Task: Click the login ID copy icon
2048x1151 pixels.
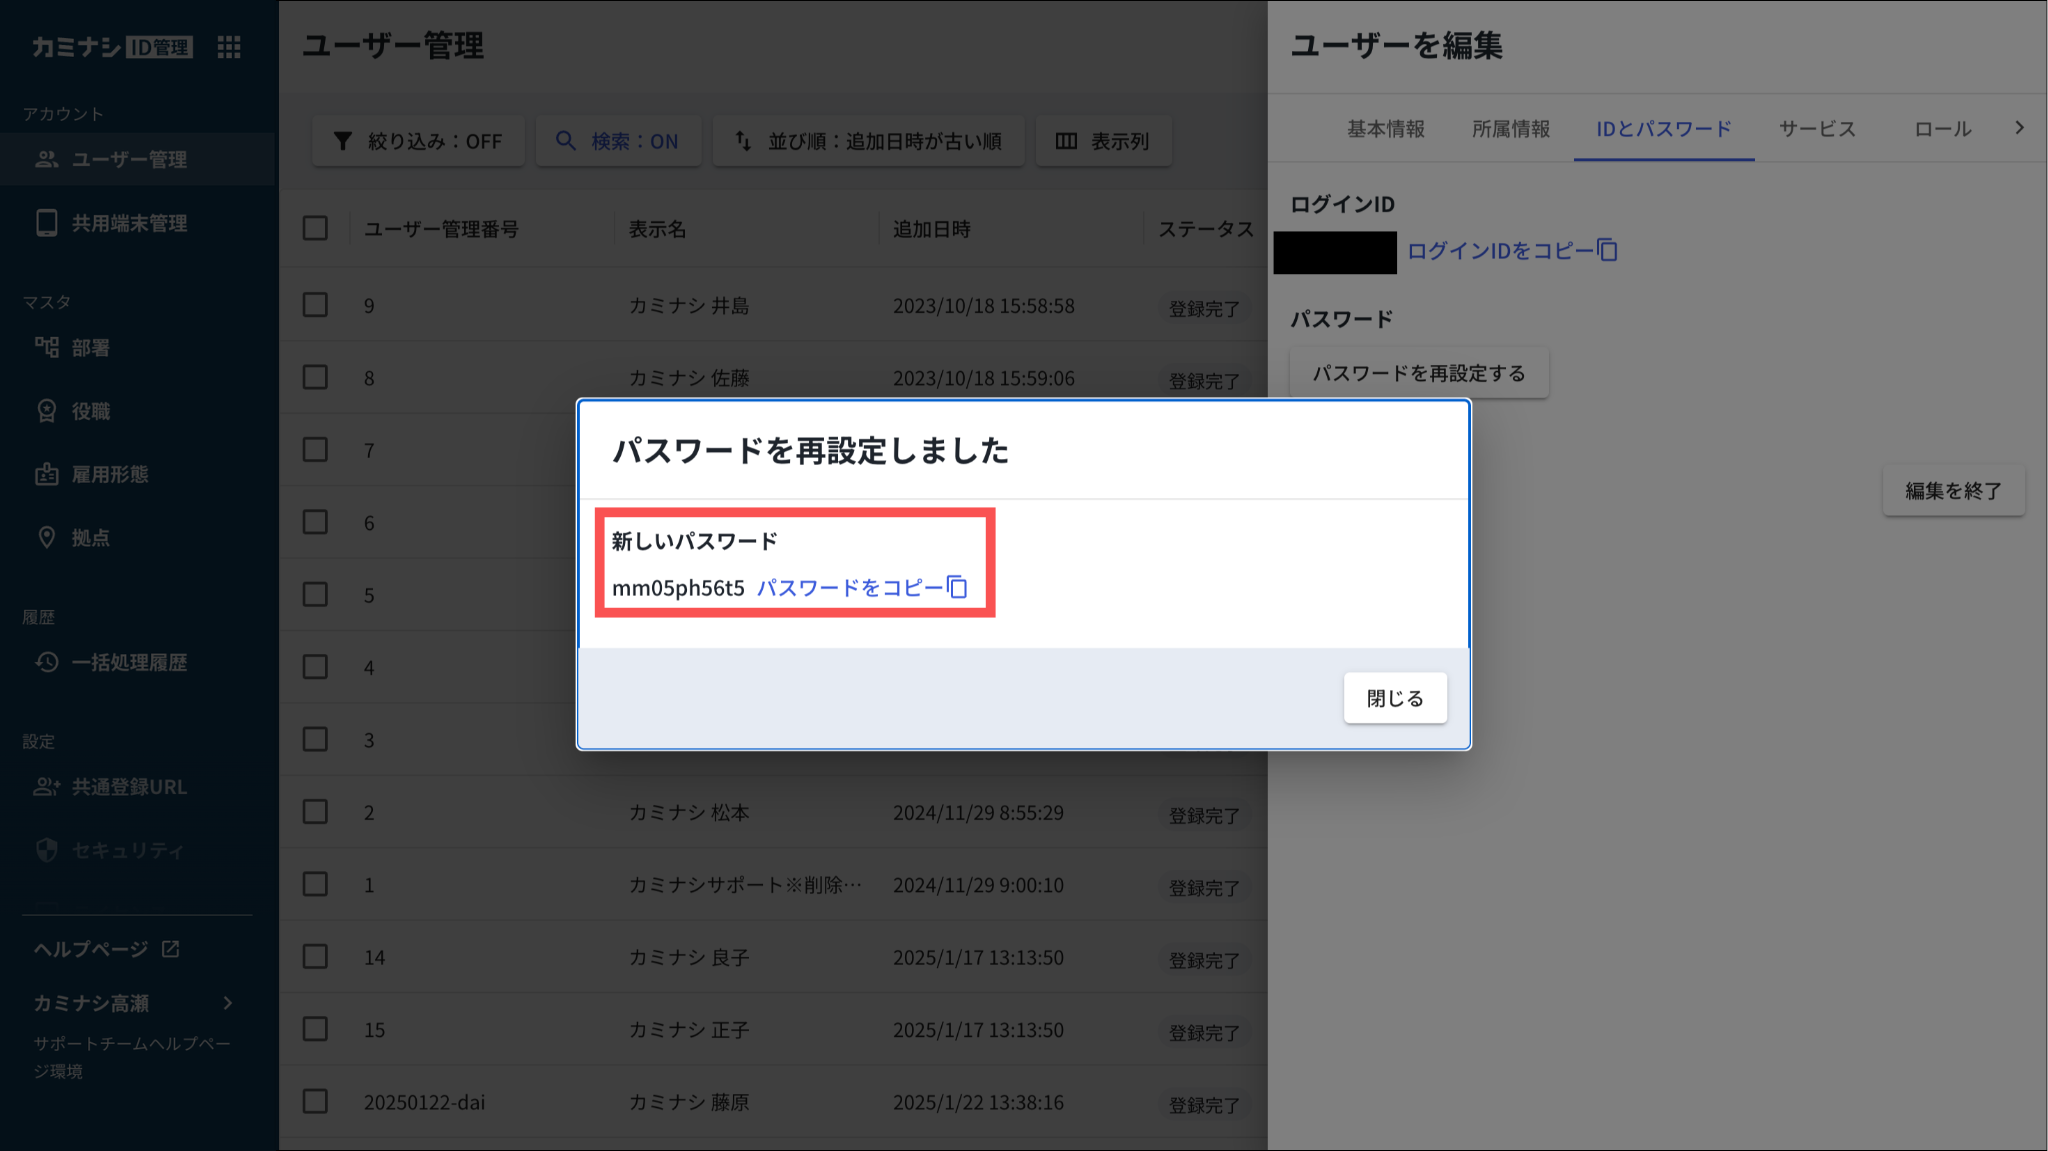Action: point(1607,250)
